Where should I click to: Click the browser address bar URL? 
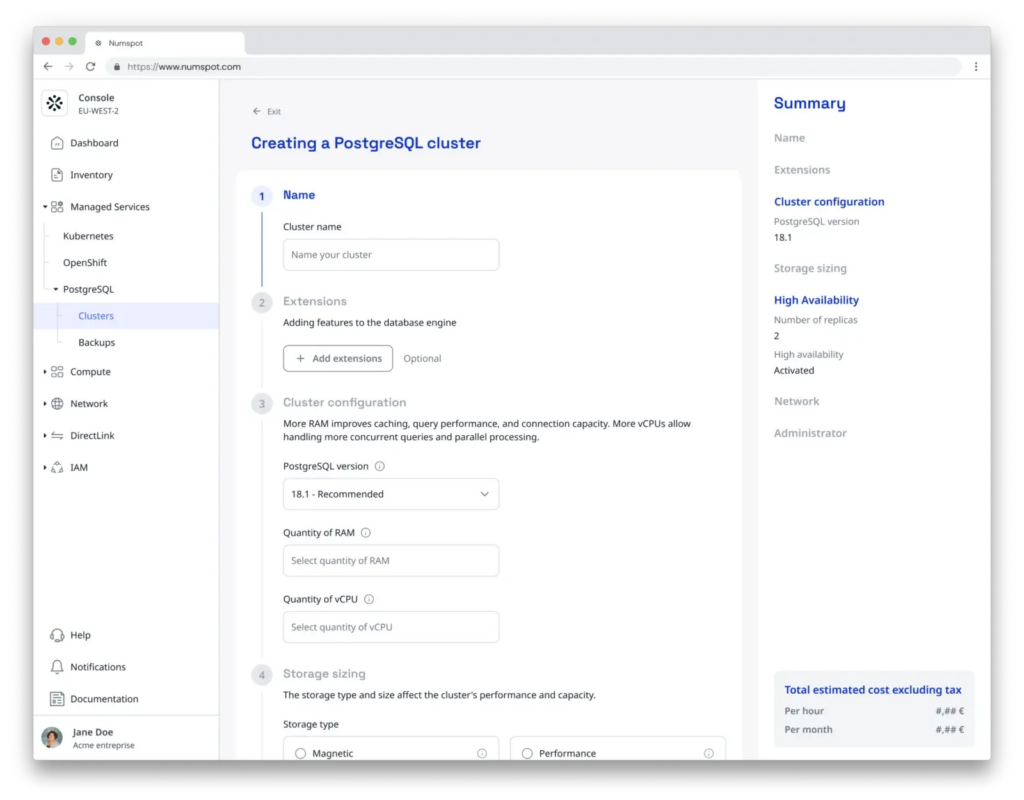point(184,67)
